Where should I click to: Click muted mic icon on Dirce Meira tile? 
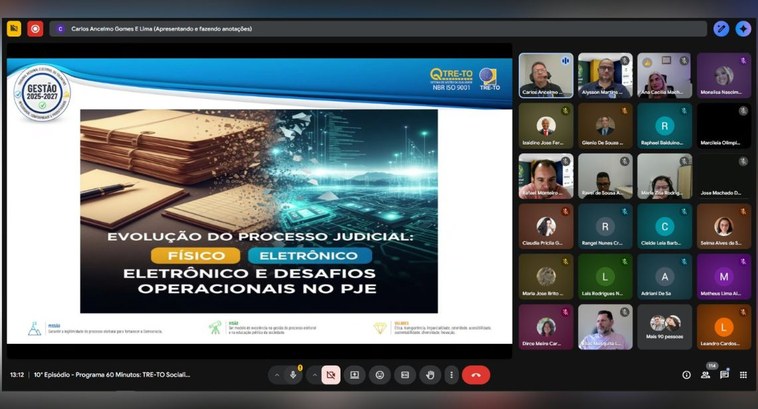pos(565,312)
